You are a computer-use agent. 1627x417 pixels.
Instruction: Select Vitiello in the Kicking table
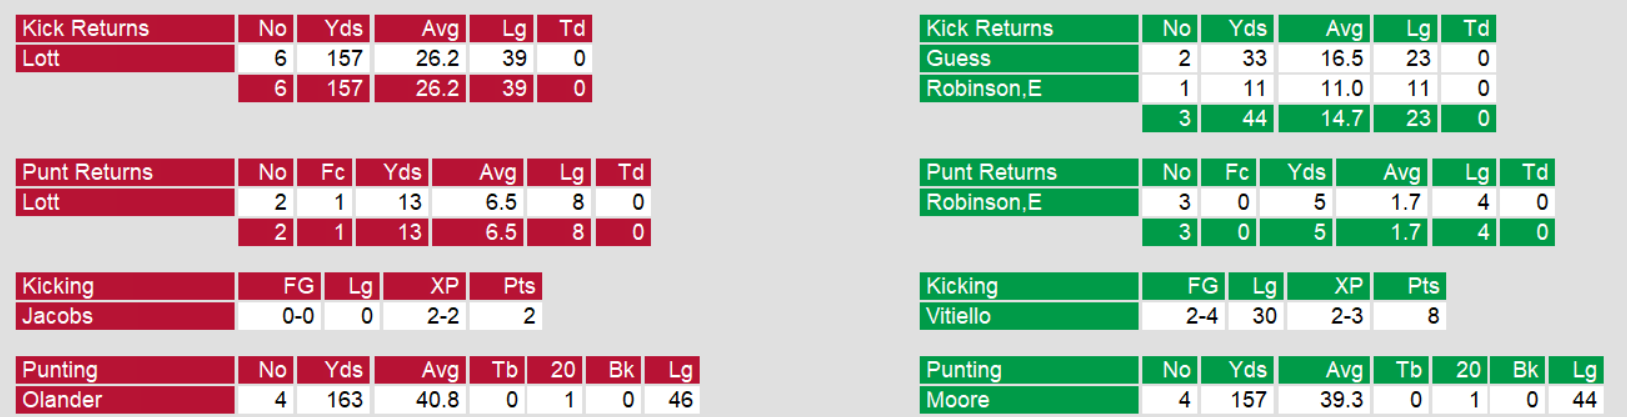click(1029, 316)
